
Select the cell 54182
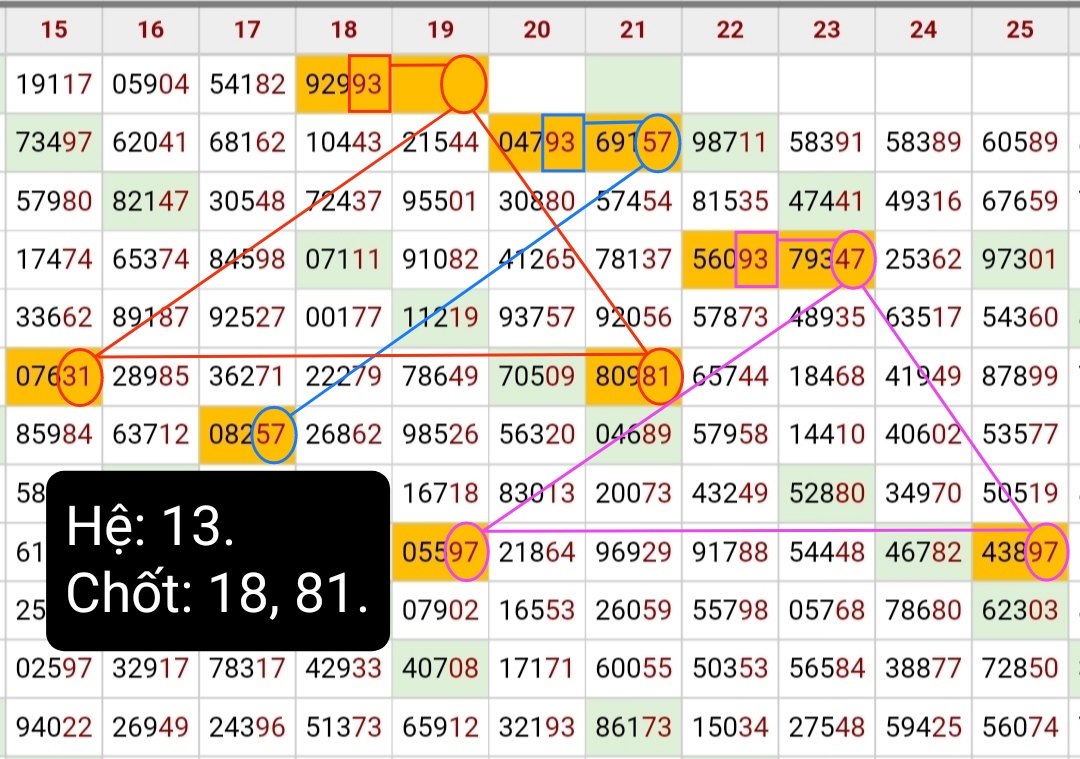pos(247,84)
